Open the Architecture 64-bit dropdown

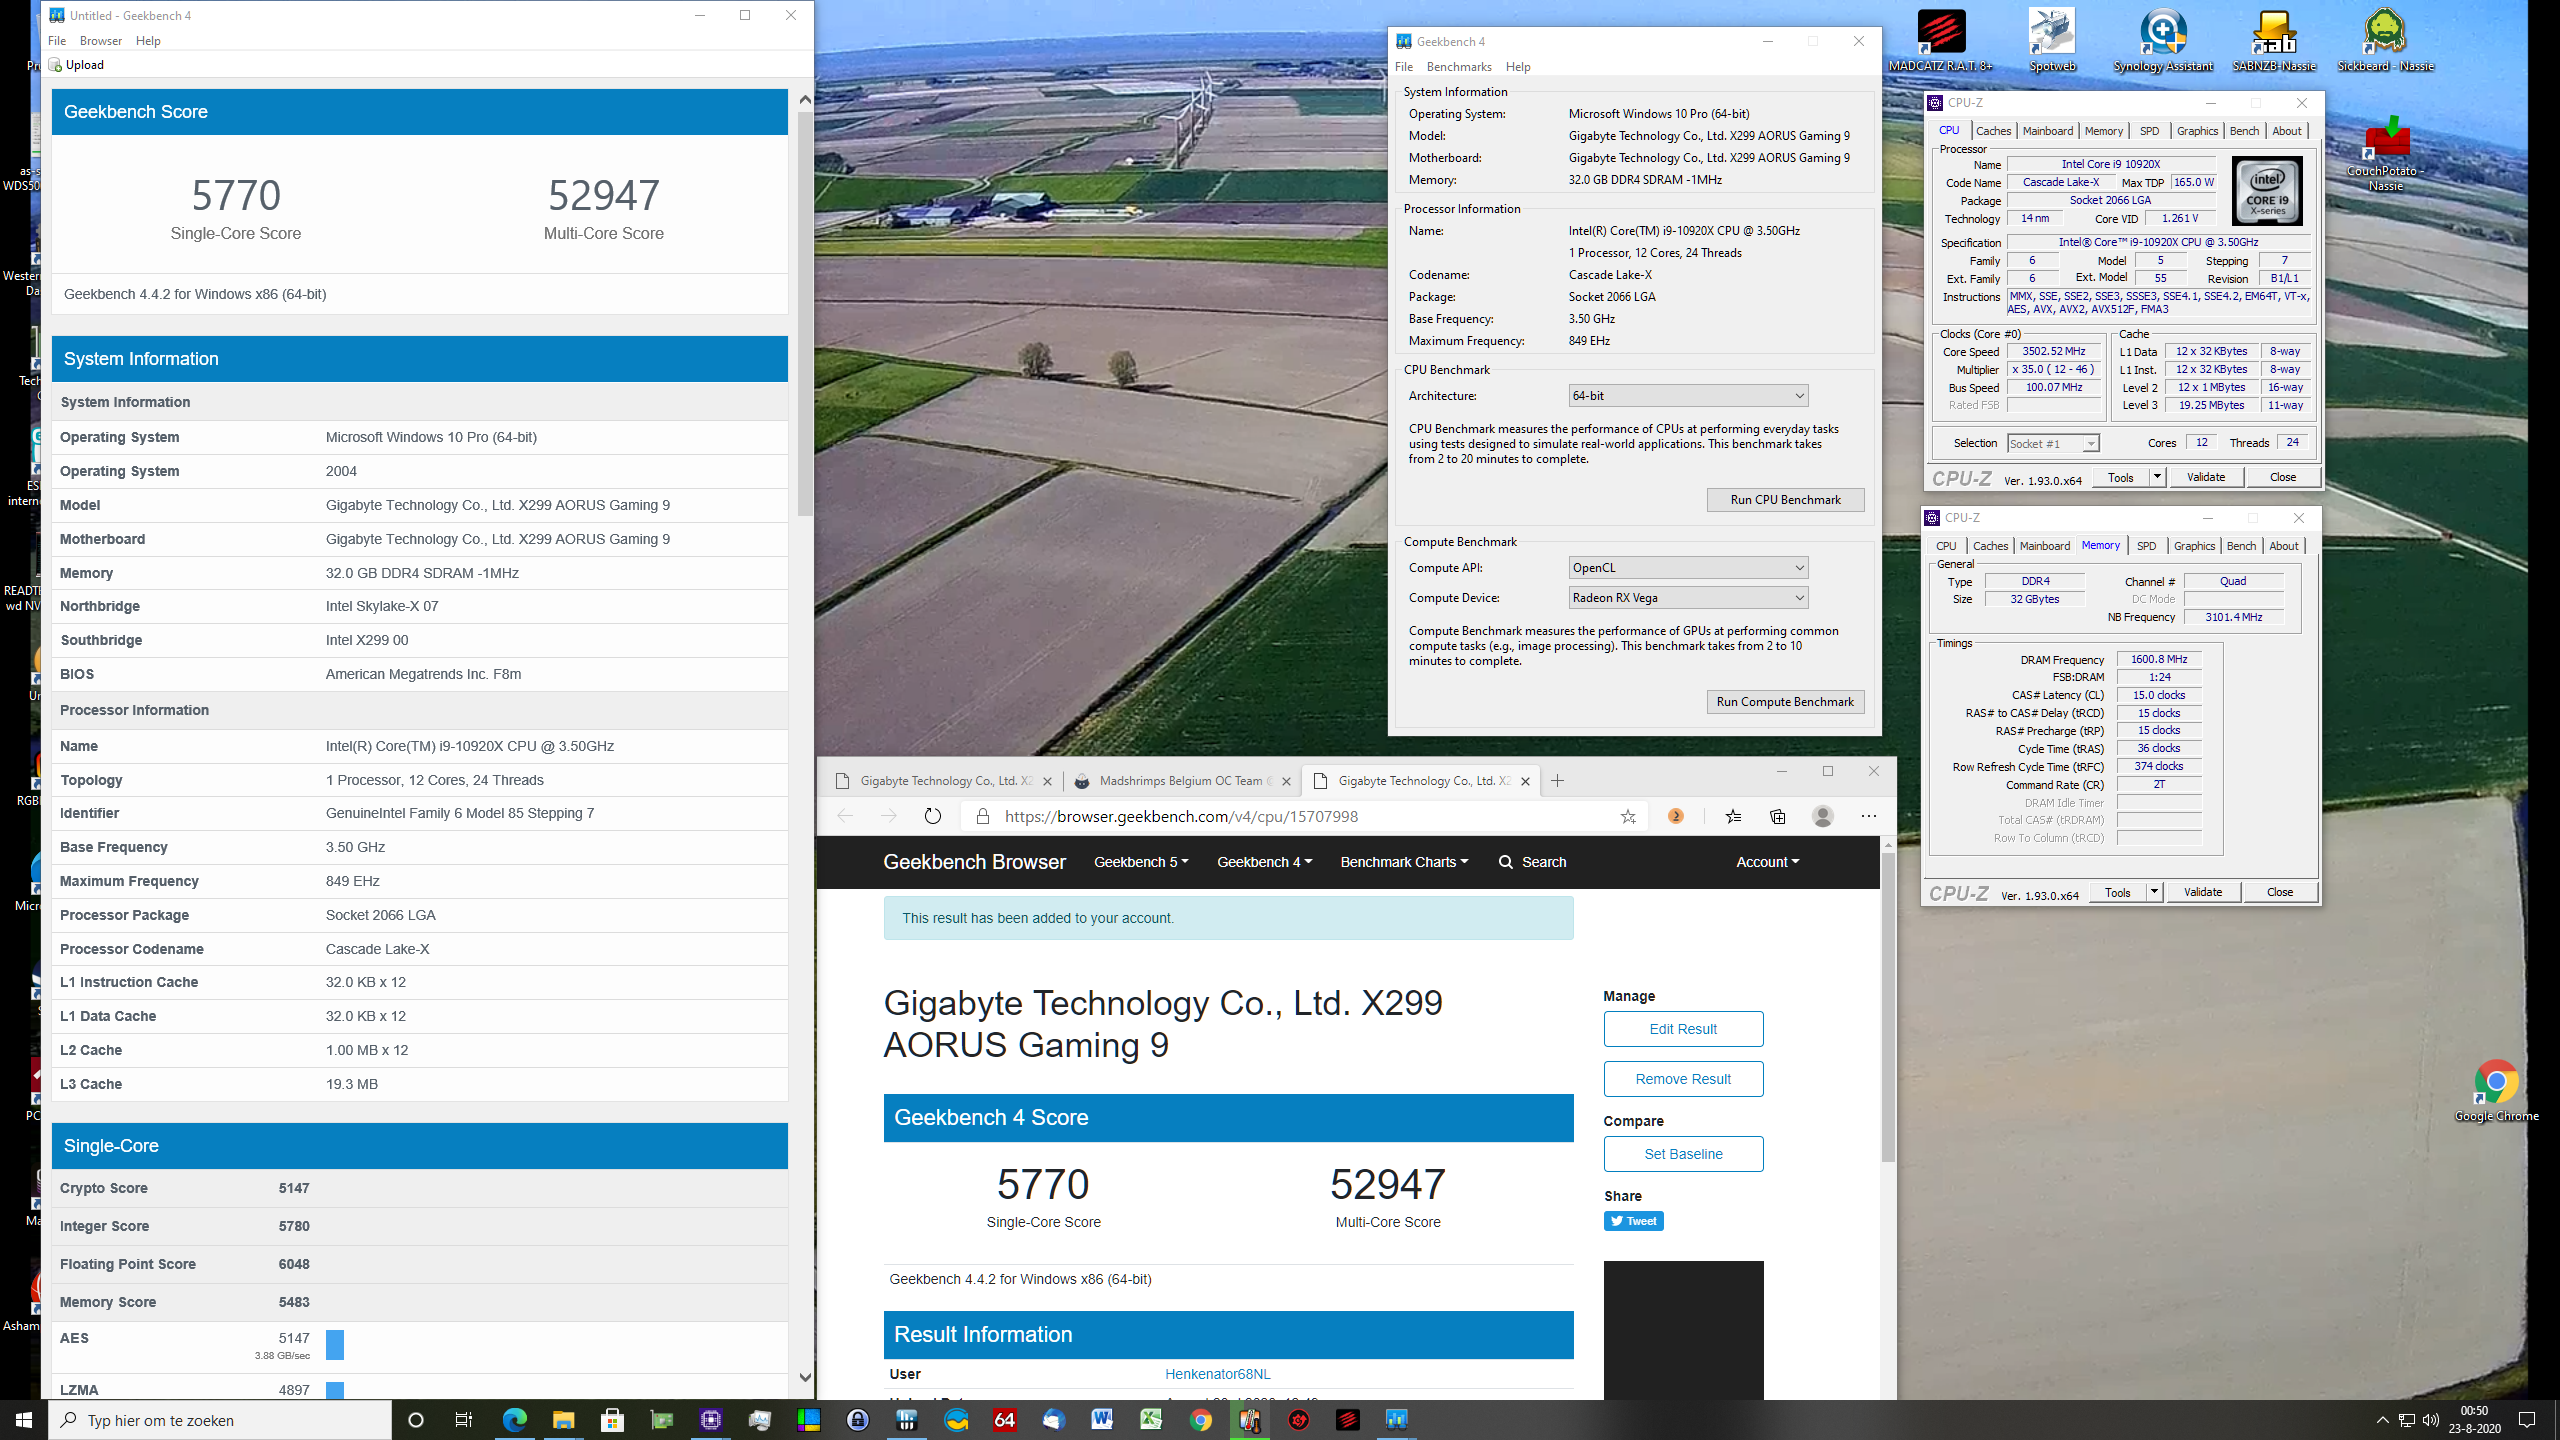click(x=1688, y=396)
